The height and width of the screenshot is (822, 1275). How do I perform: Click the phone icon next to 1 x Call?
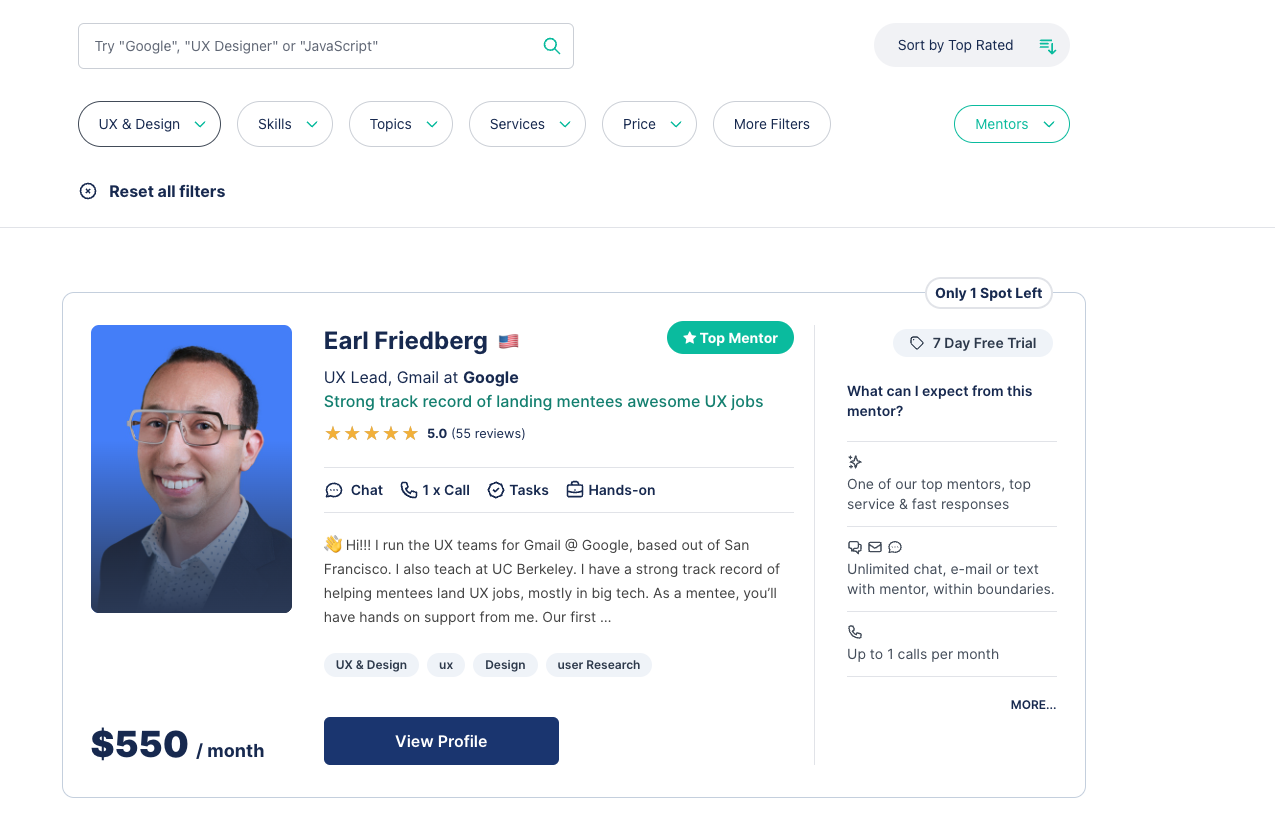click(407, 490)
